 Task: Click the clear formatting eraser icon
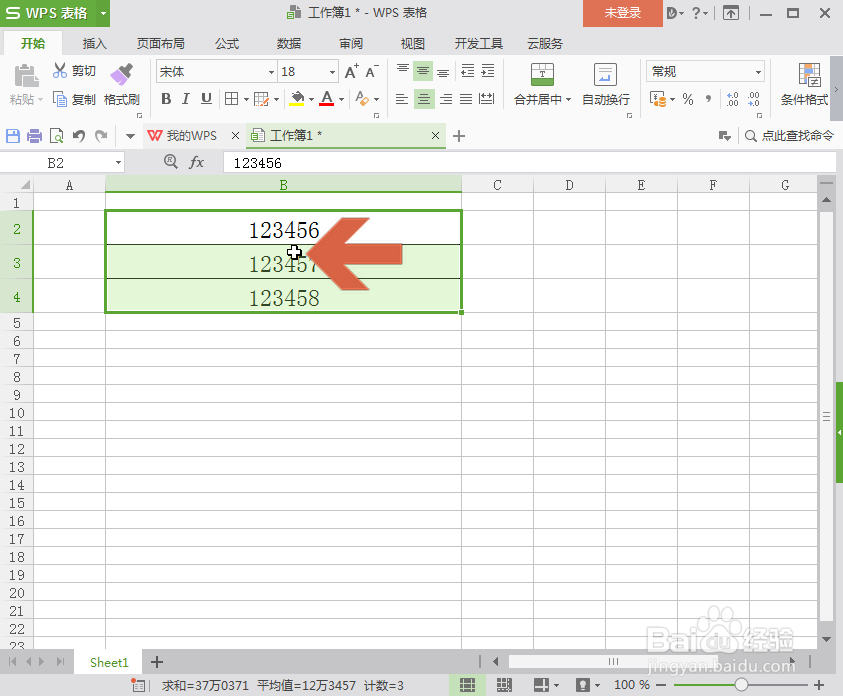tap(362, 99)
